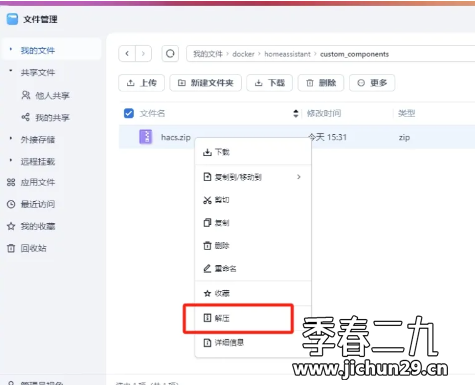
Task: Choose 复制 in the context menu
Action: tap(253, 223)
